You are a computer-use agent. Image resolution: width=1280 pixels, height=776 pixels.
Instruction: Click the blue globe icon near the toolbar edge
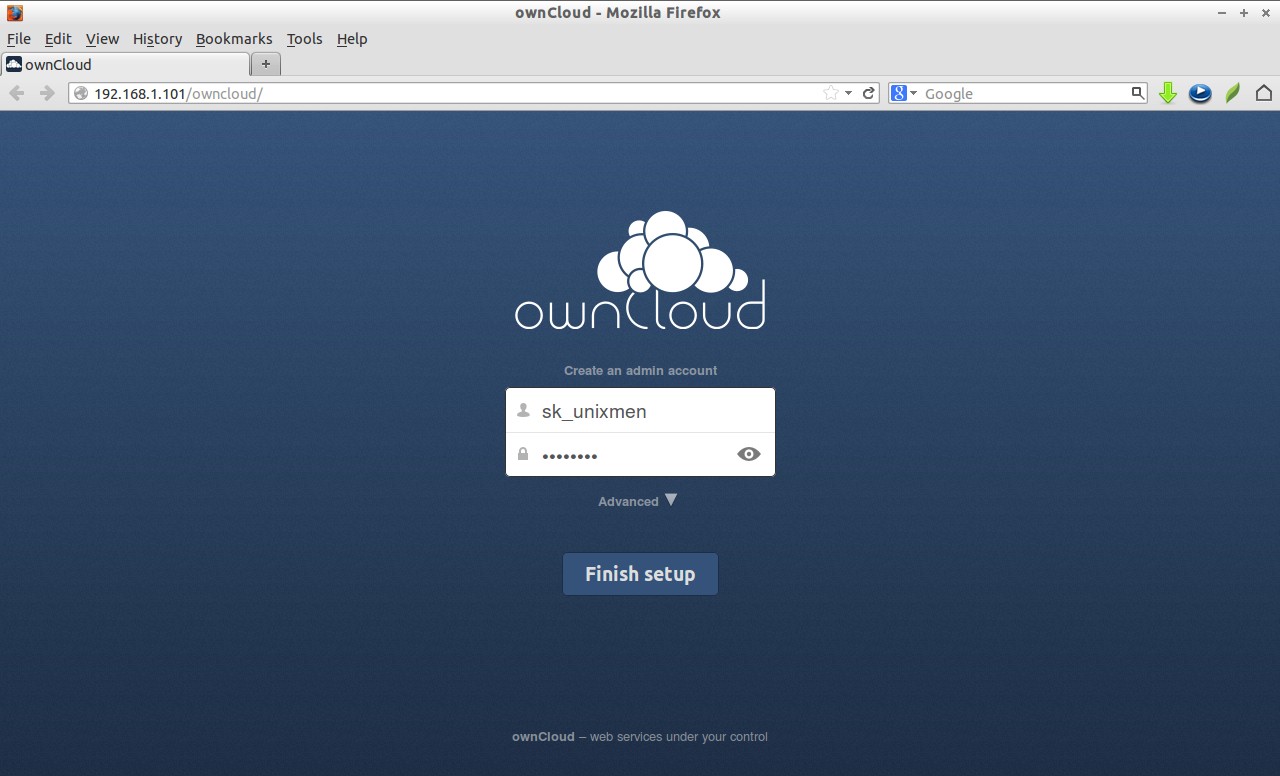(1199, 93)
